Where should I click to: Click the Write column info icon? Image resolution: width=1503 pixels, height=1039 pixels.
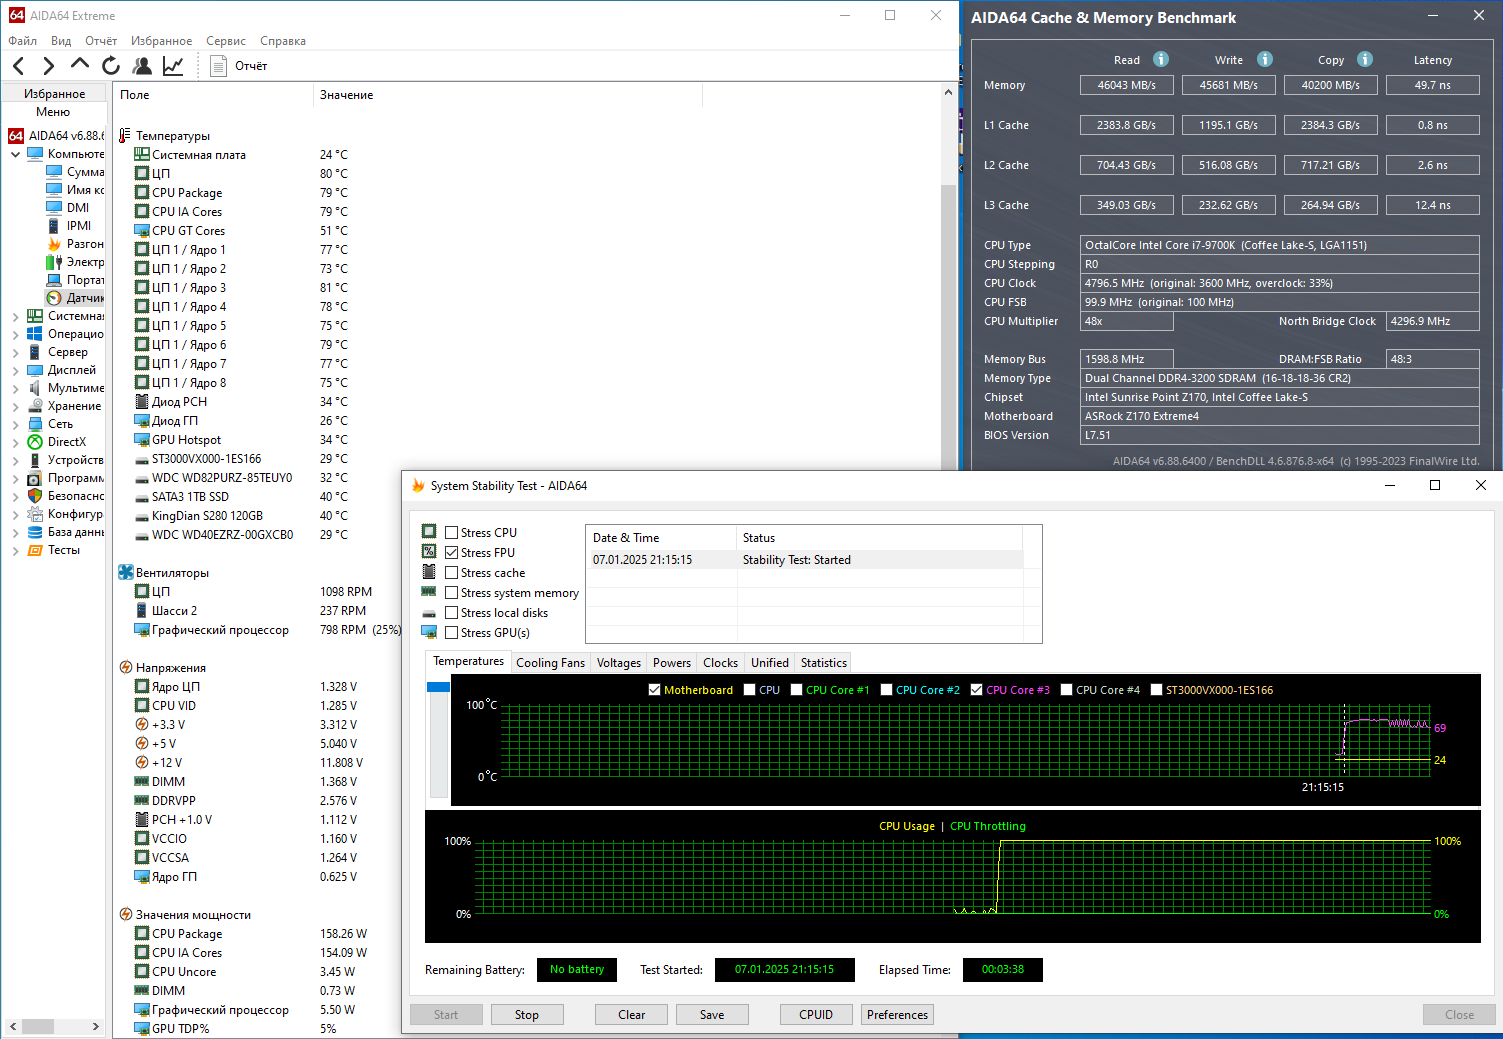click(1265, 59)
